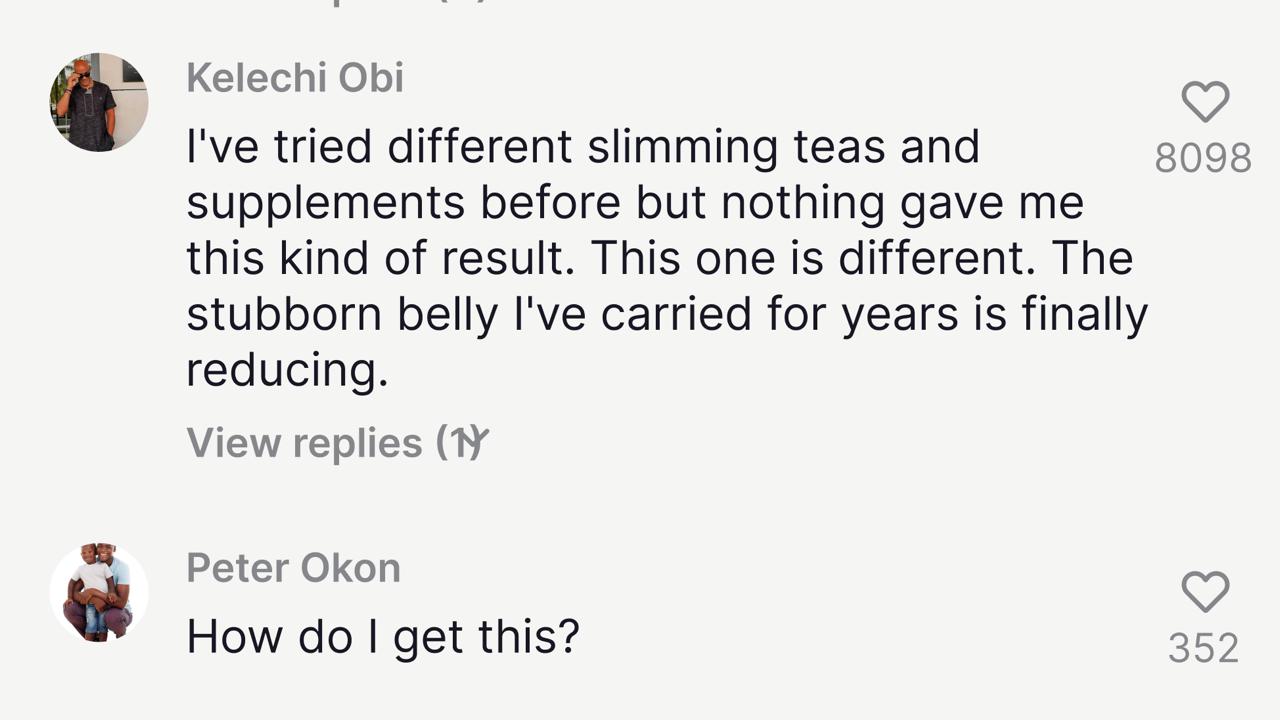
Task: Click the reply count in parentheses
Action: (462, 443)
